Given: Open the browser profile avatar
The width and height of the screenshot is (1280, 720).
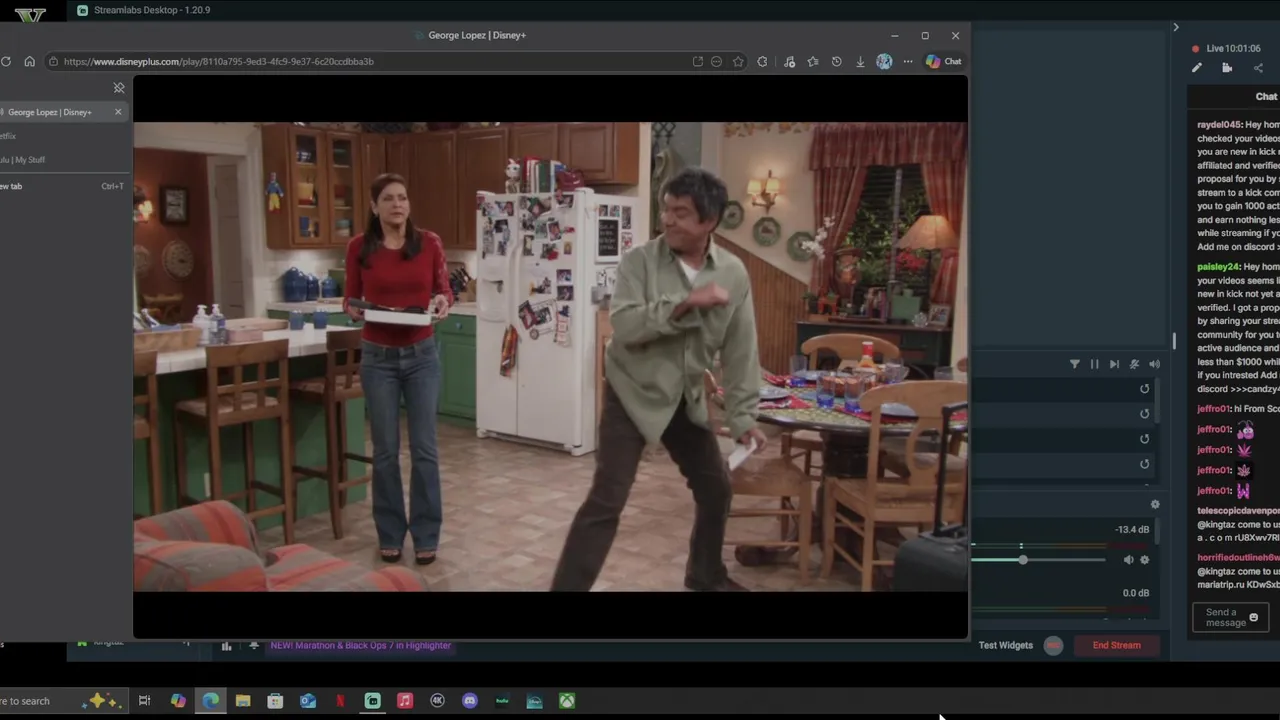Looking at the screenshot, I should point(884,61).
